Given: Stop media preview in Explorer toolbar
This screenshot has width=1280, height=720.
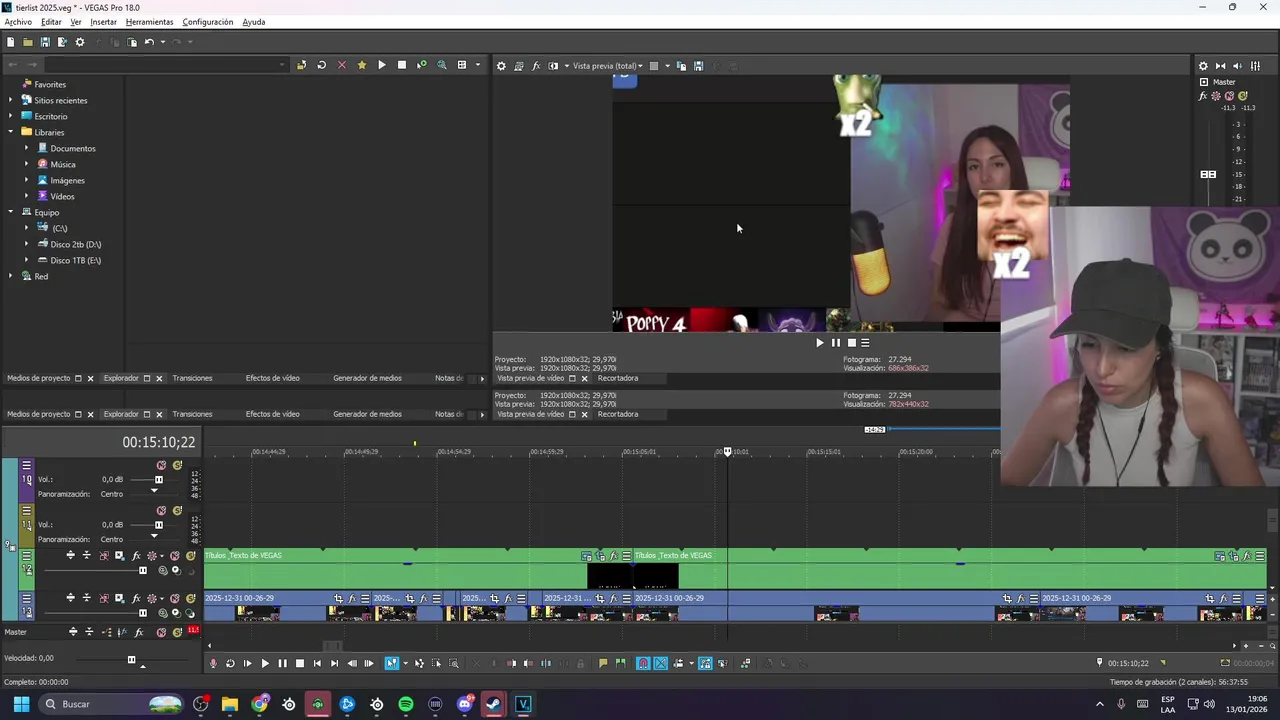Looking at the screenshot, I should (x=401, y=65).
